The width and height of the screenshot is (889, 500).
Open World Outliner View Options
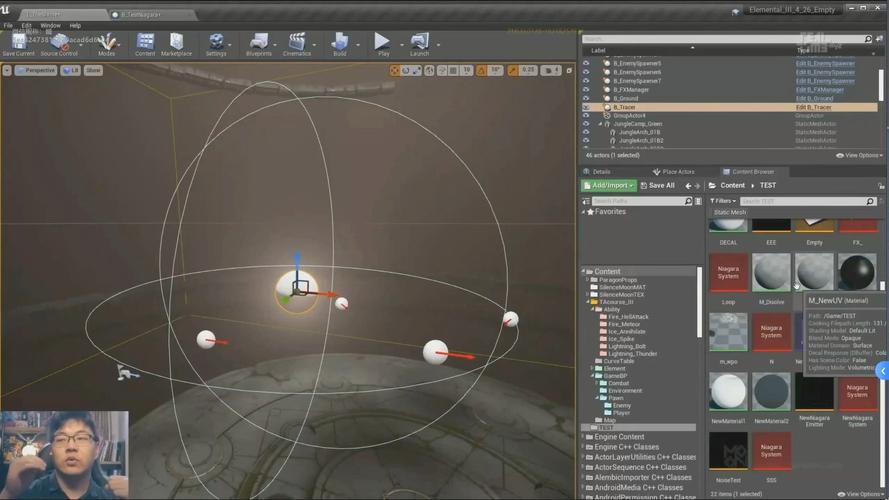860,155
